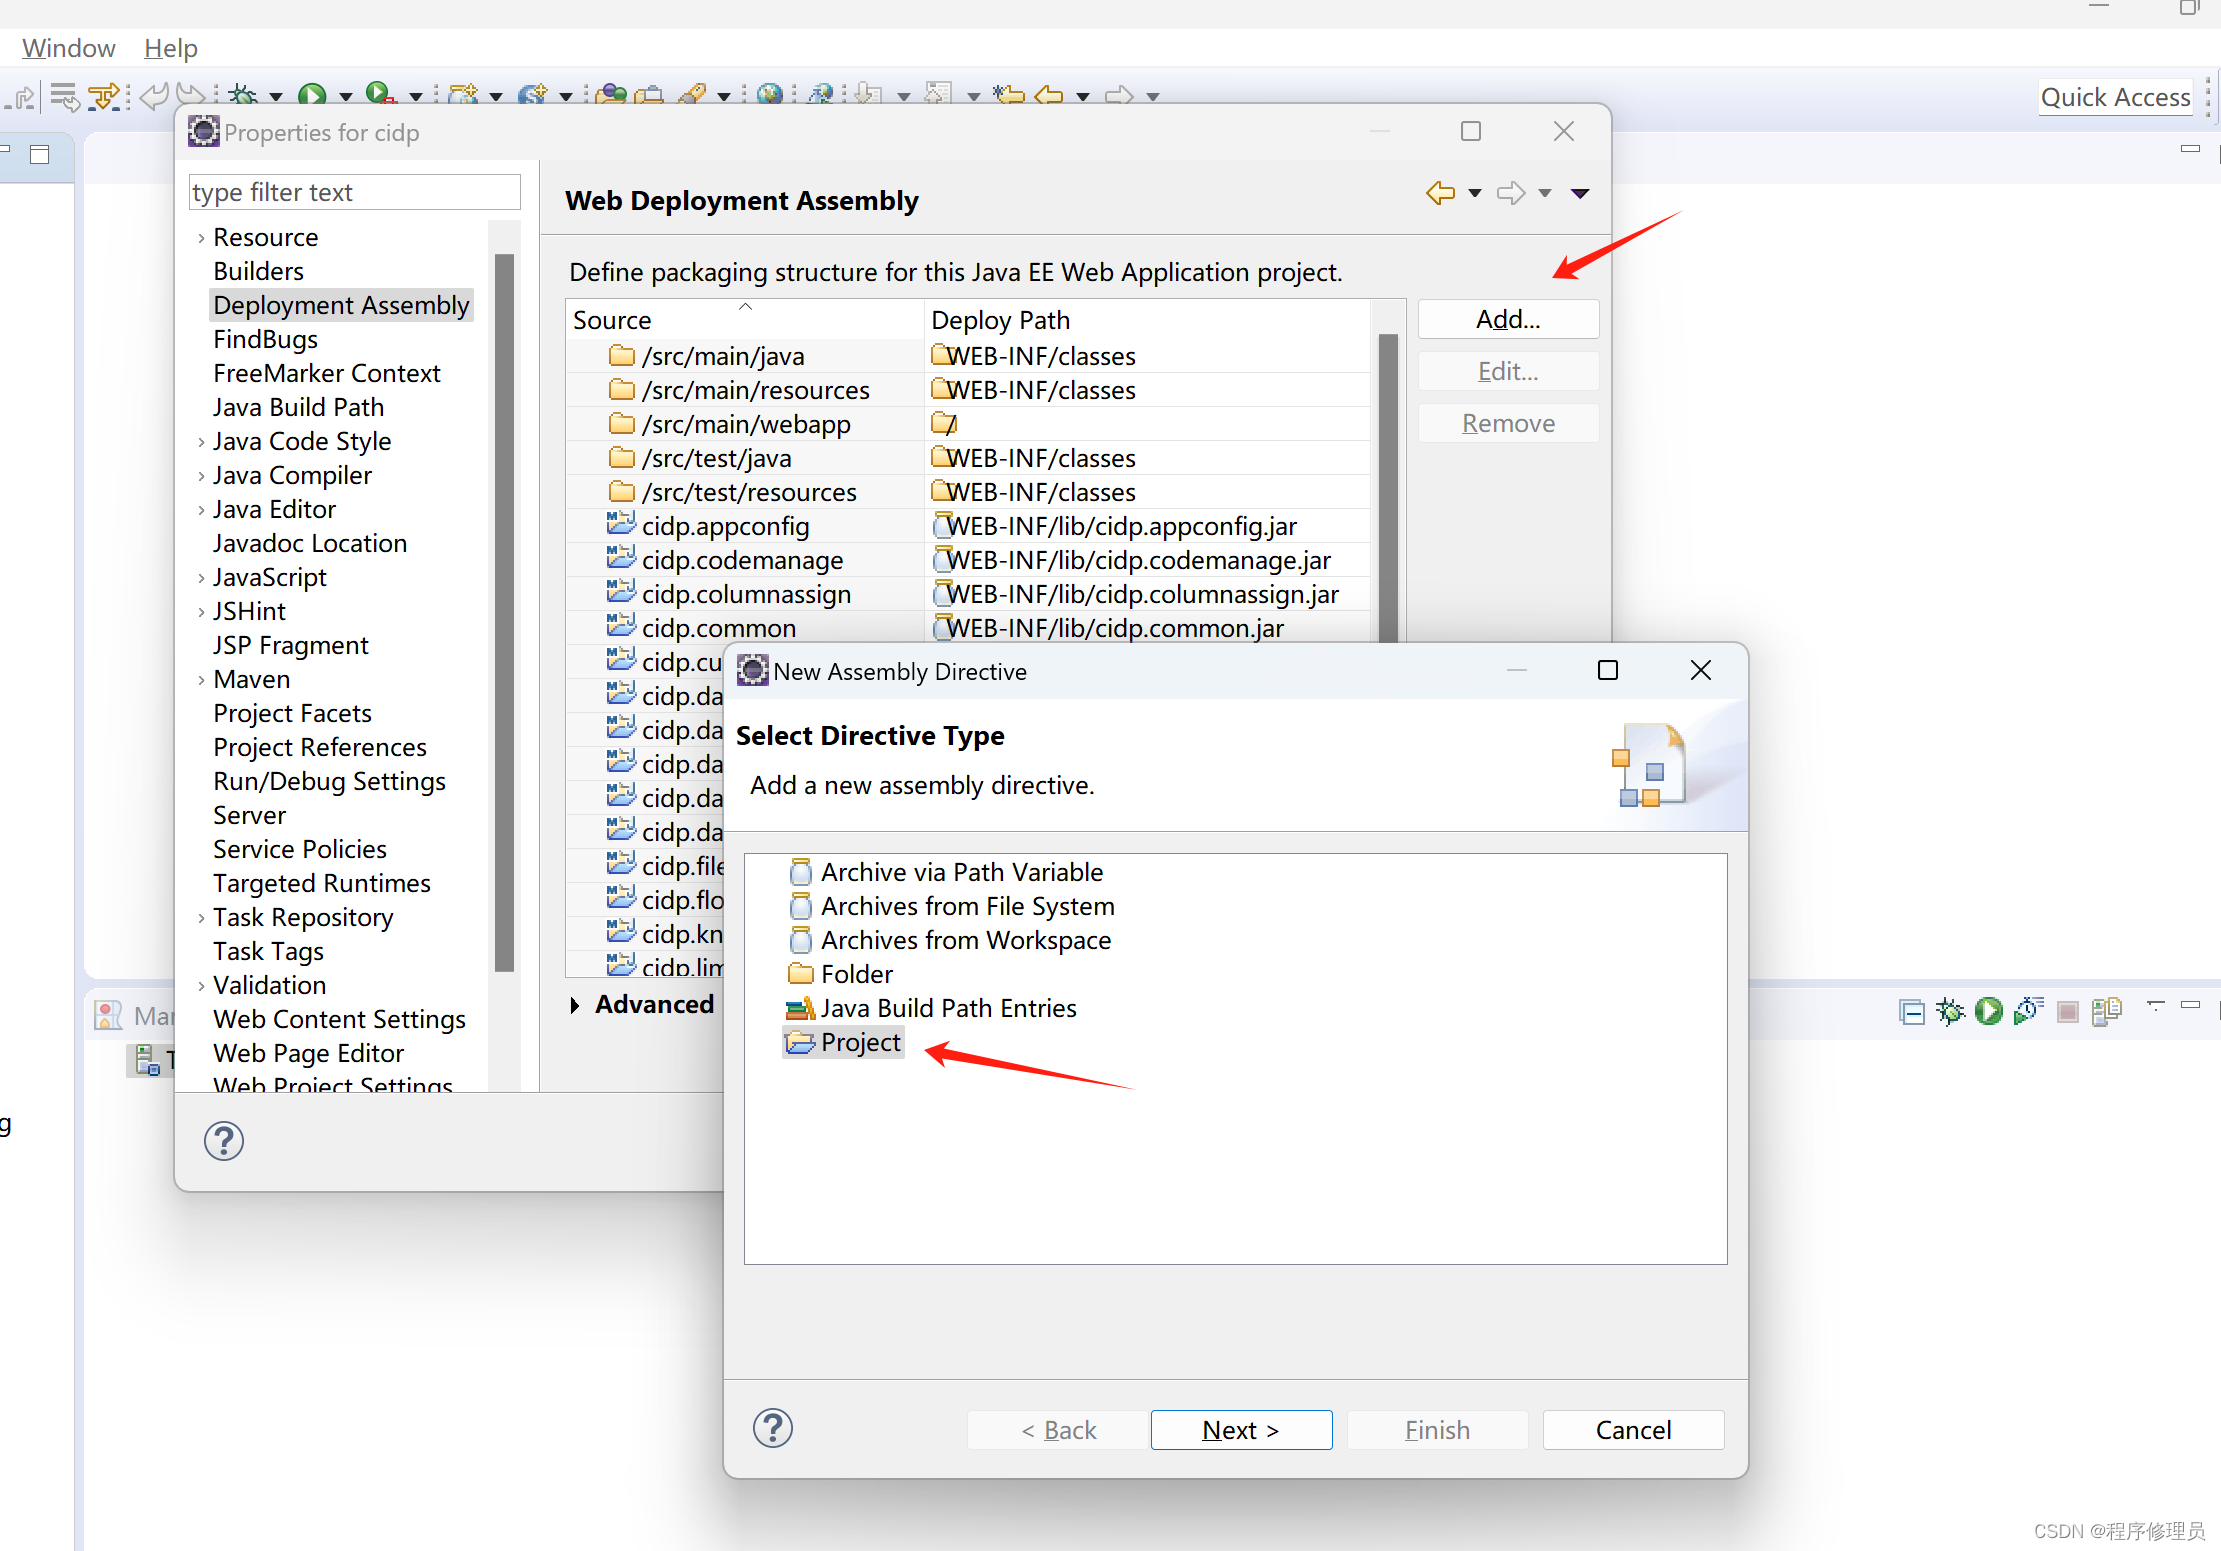Open dropdown beside the toolbar Debug icon

coord(276,97)
